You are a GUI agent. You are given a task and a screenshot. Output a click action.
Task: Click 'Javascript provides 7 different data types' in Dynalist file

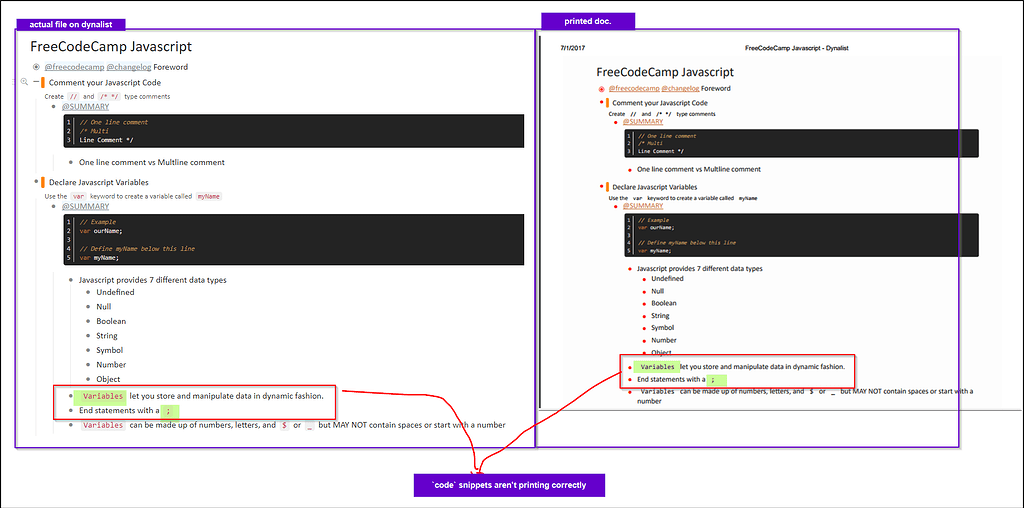153,279
